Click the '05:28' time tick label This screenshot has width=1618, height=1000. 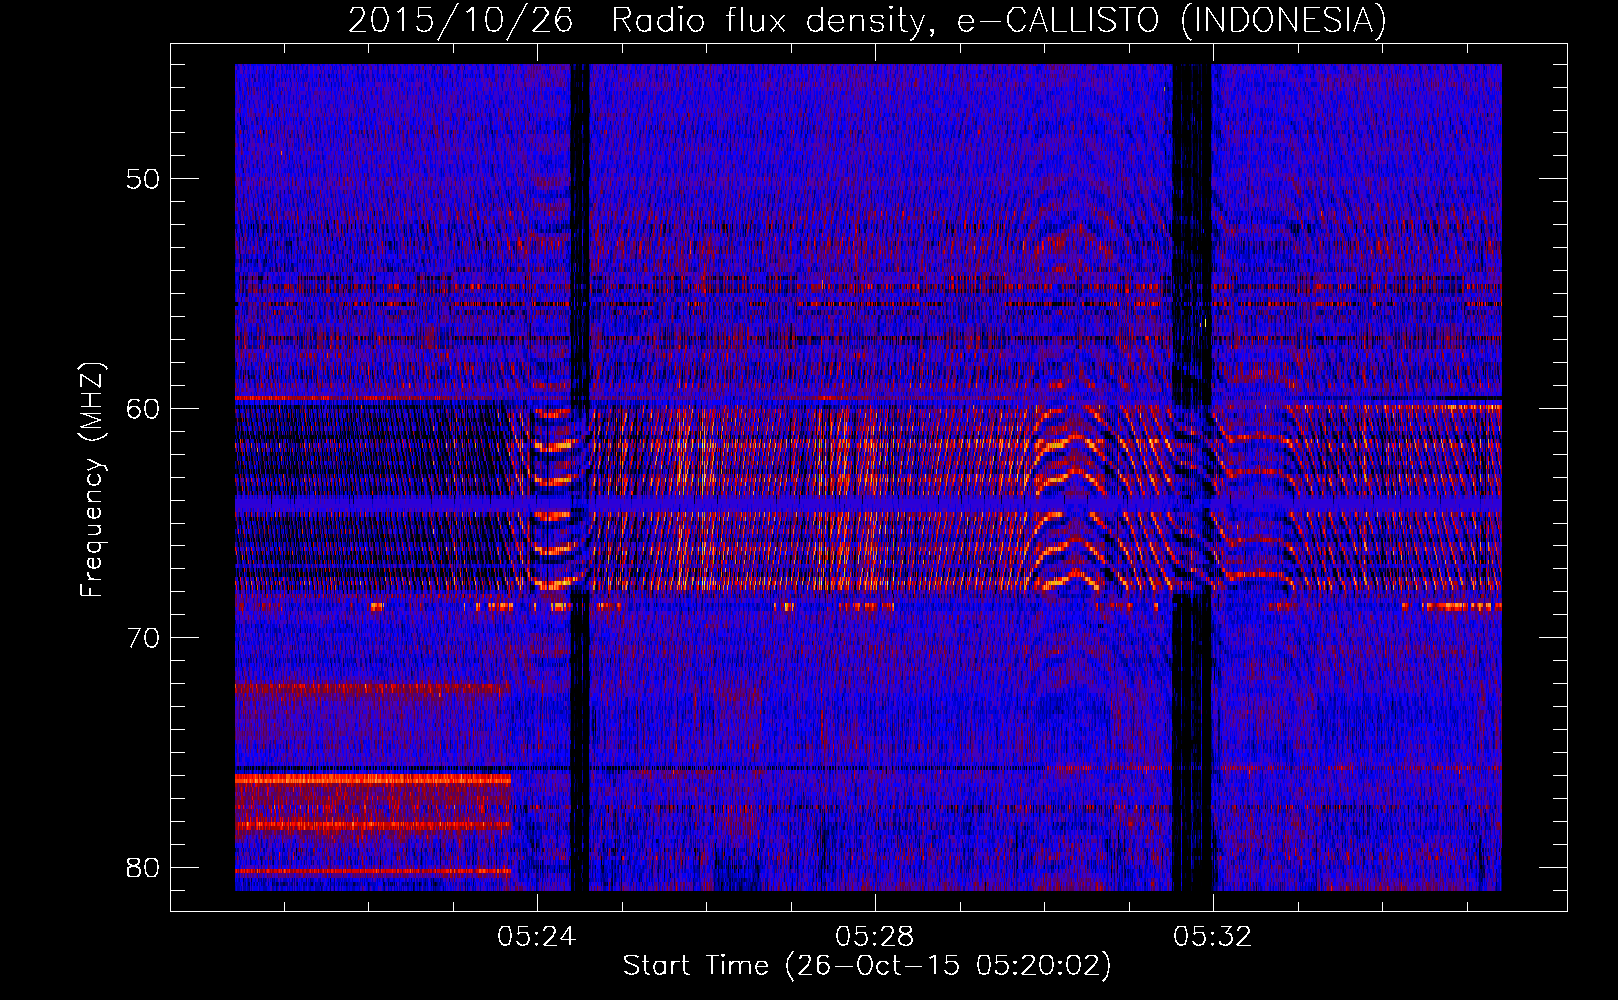click(x=875, y=937)
